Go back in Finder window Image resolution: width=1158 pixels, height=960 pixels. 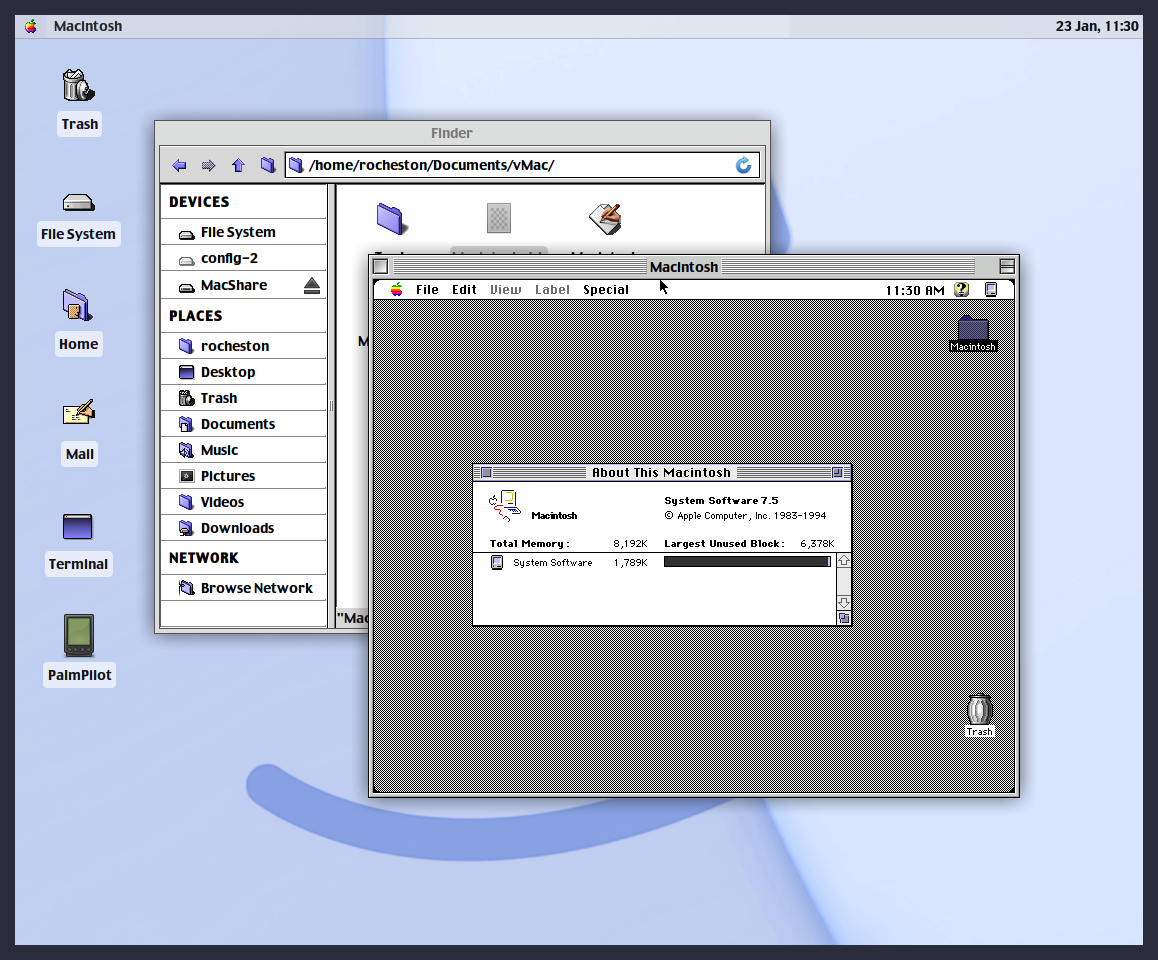[x=179, y=165]
